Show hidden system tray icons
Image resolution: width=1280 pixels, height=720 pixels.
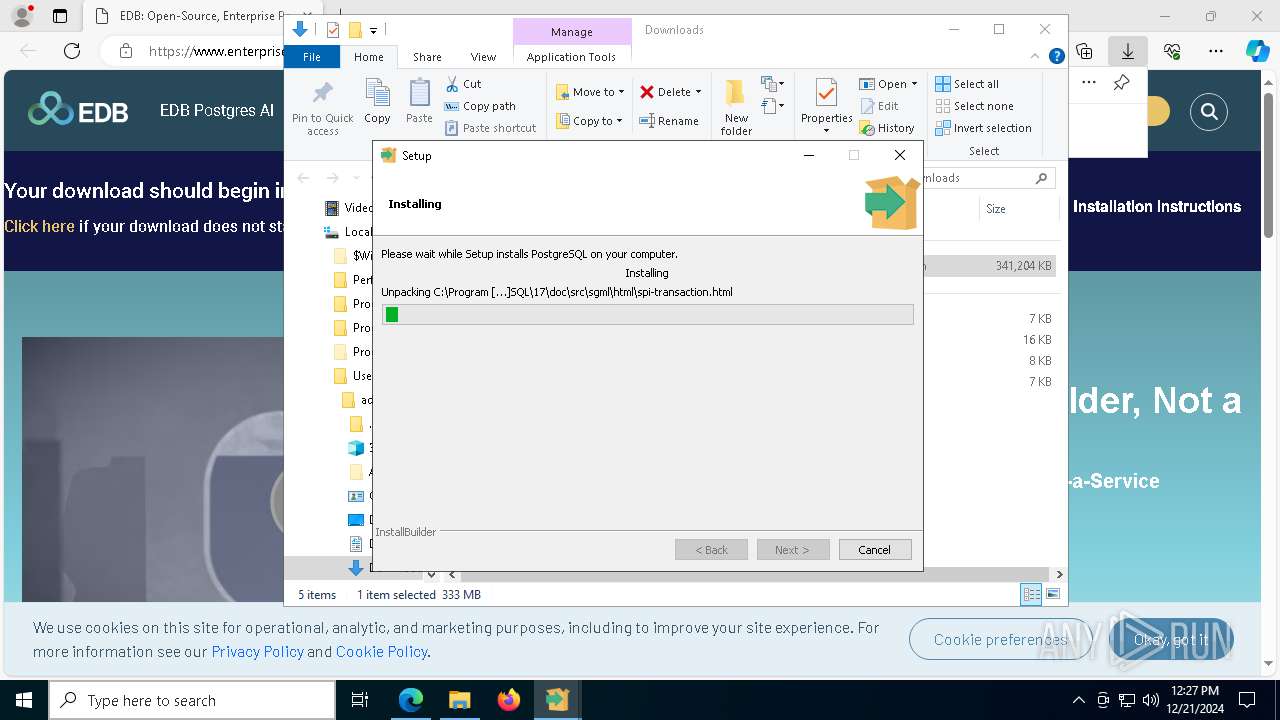coord(1078,700)
